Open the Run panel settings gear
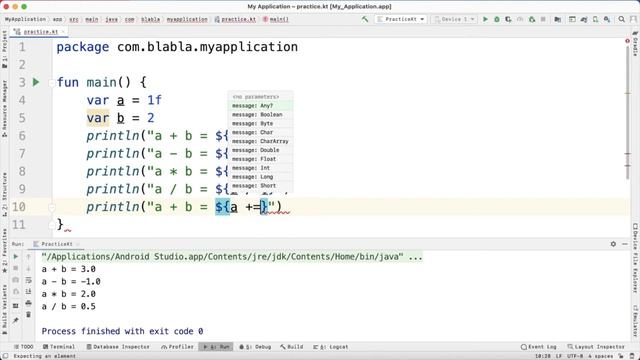 tap(613, 244)
